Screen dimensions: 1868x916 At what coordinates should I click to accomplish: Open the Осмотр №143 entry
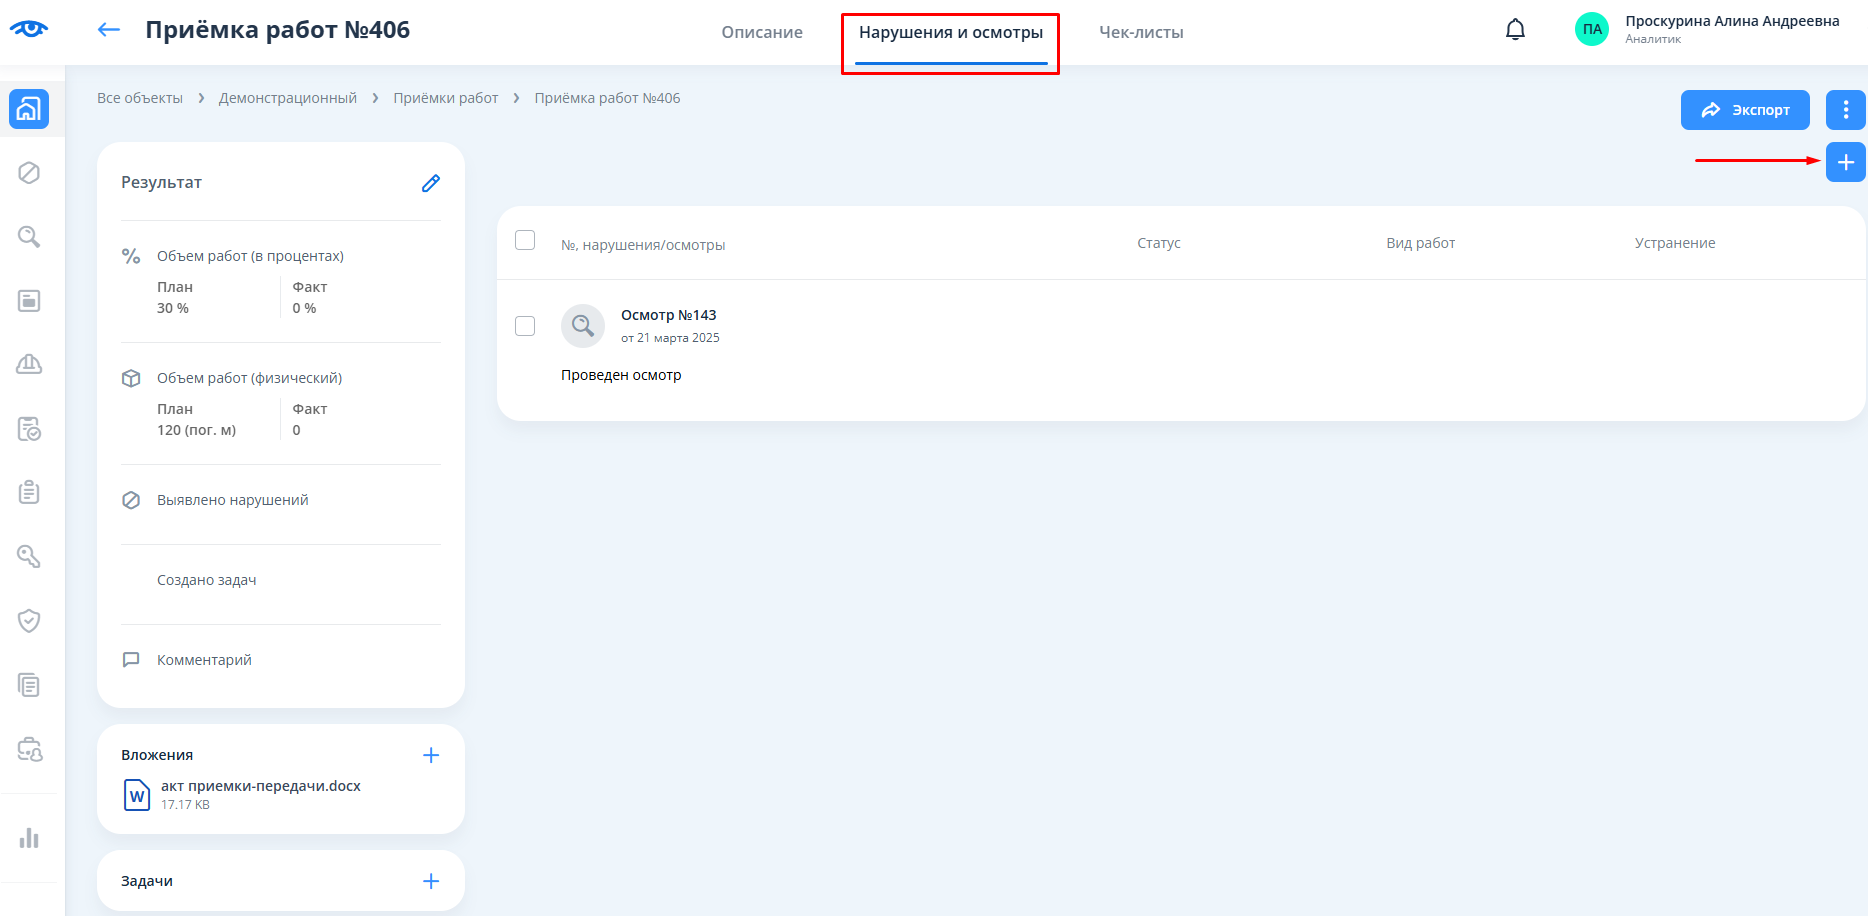click(x=668, y=315)
